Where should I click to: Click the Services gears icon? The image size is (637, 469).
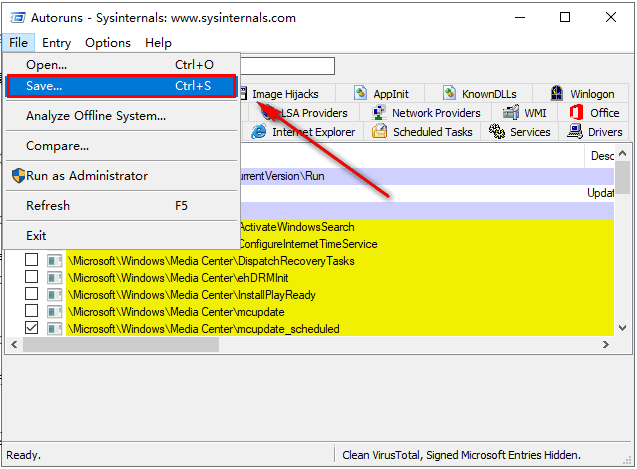click(496, 131)
